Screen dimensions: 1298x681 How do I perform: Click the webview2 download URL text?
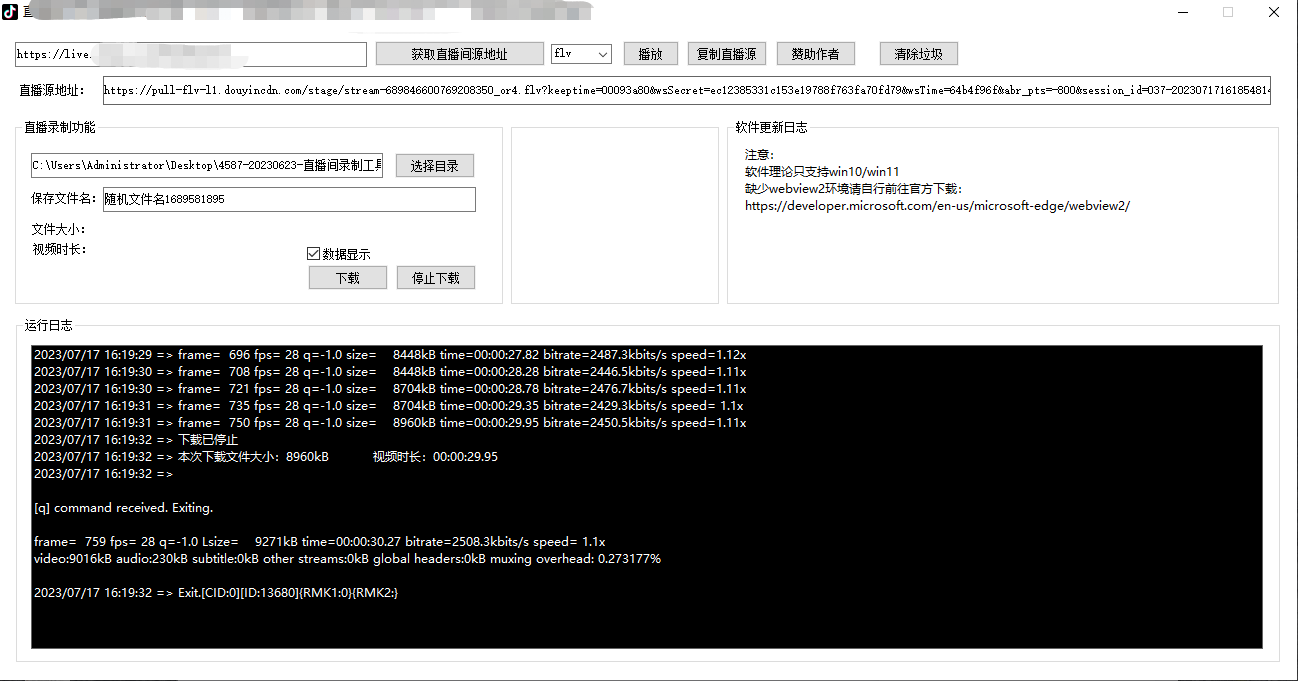coord(937,206)
